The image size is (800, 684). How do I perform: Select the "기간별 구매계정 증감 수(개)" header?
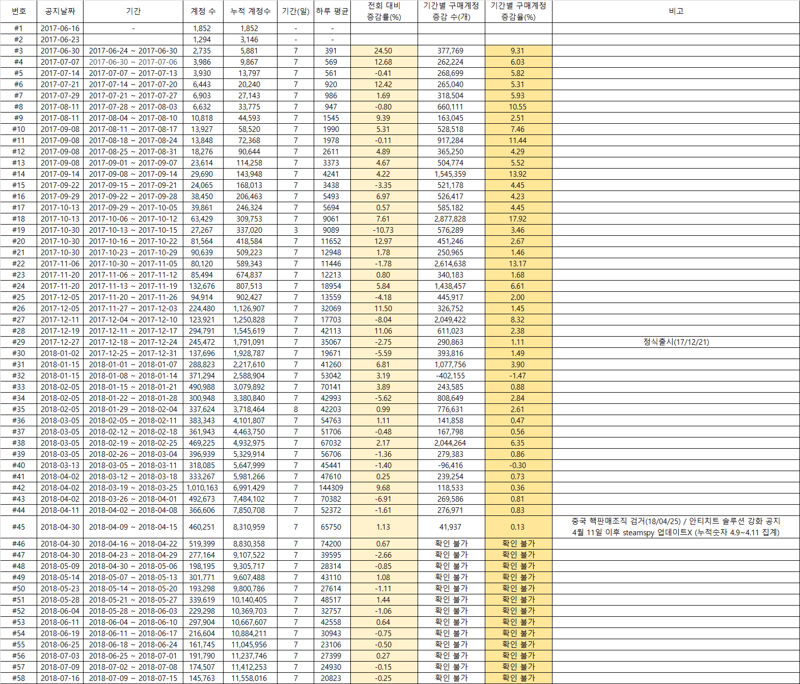451,11
